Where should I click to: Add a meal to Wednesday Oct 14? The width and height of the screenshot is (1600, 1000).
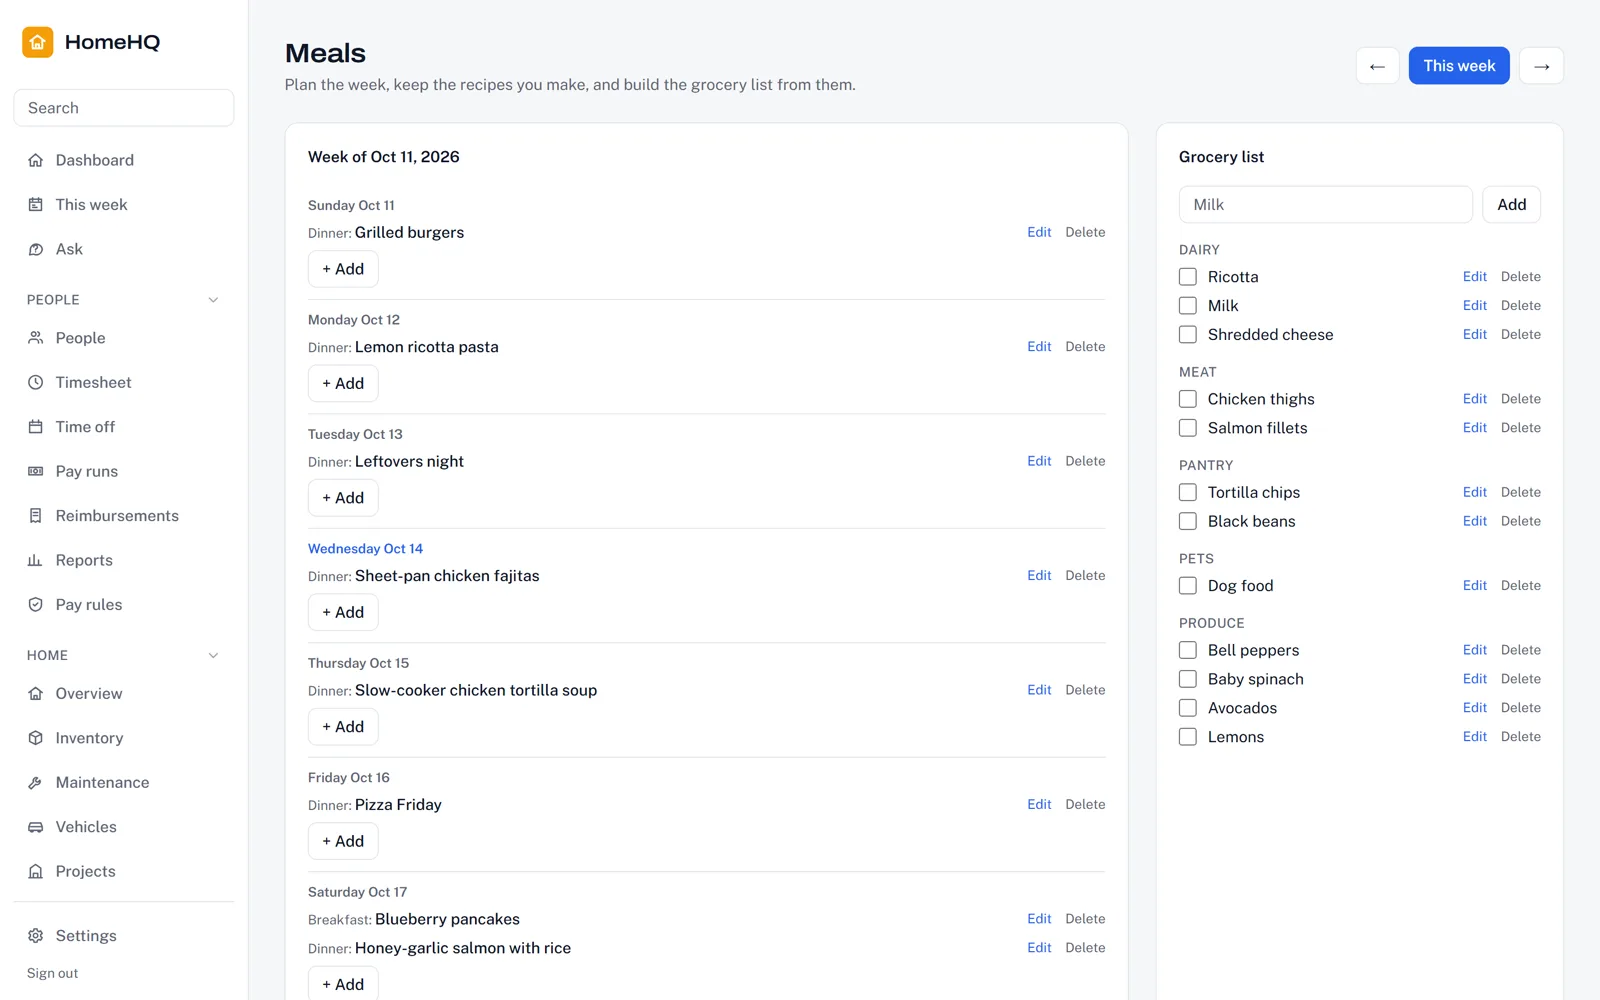coord(343,612)
